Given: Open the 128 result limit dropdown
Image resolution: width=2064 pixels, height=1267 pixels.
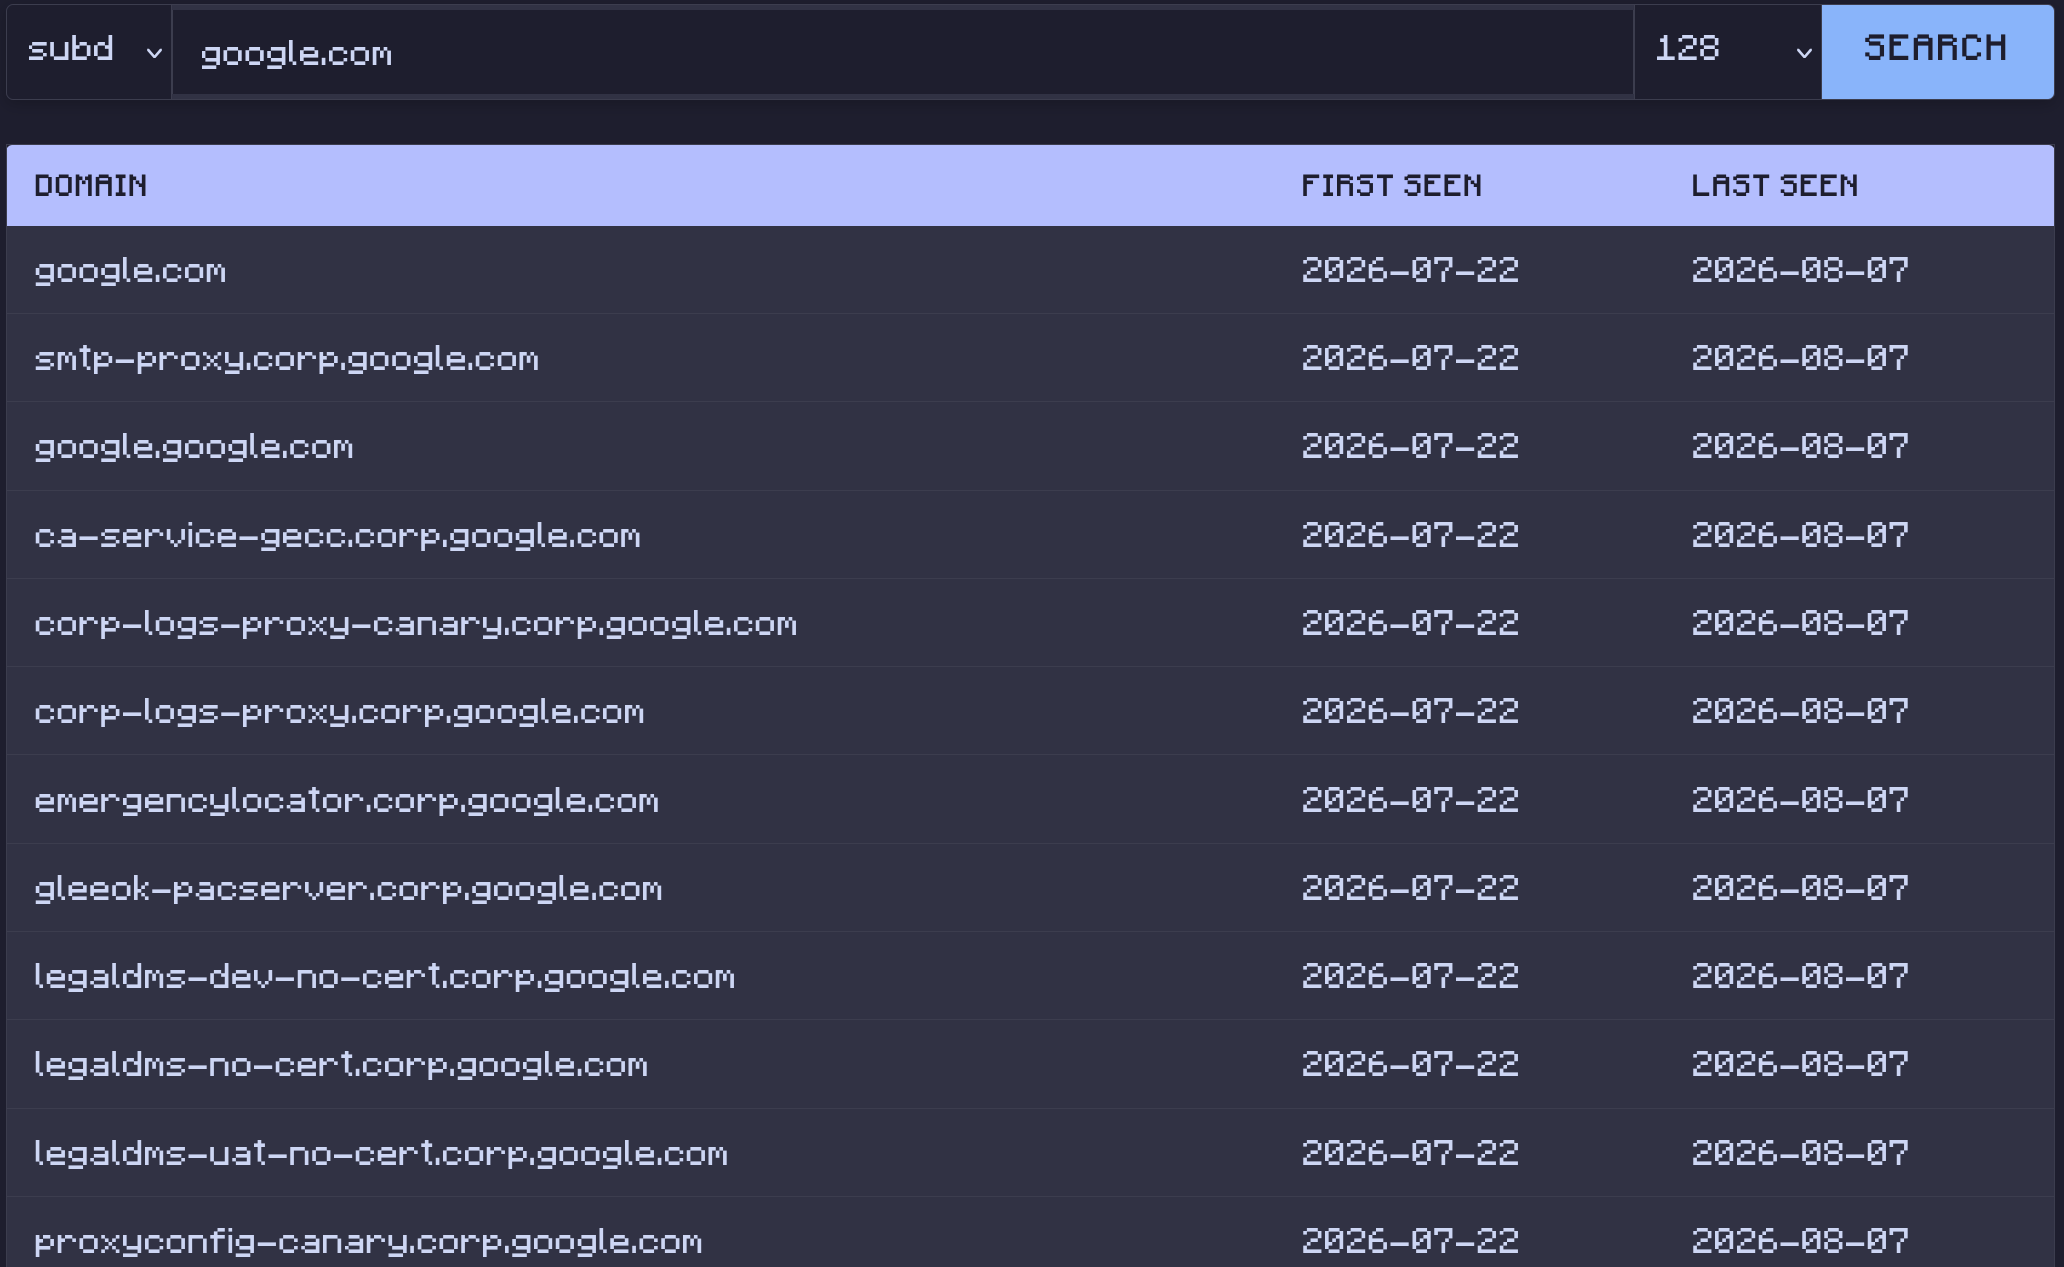Looking at the screenshot, I should 1728,51.
